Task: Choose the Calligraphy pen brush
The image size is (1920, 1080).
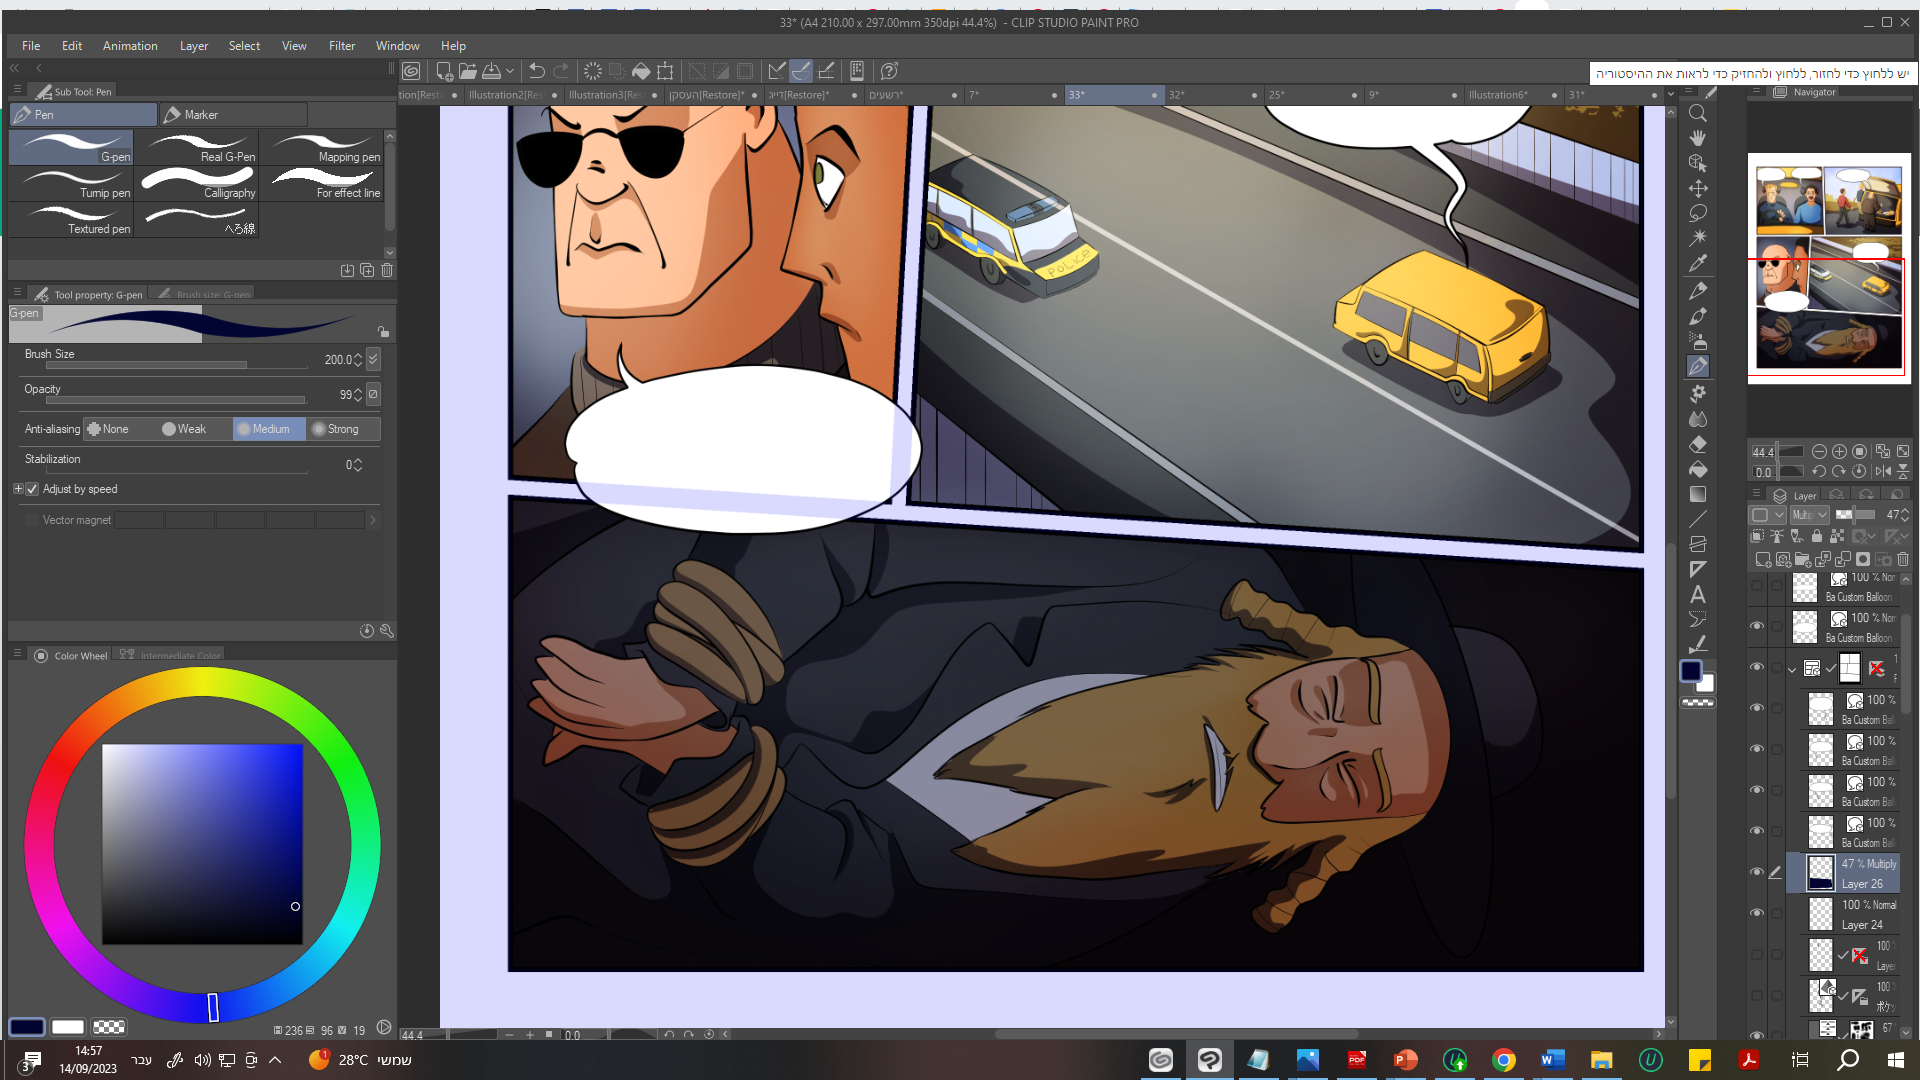Action: [x=198, y=184]
